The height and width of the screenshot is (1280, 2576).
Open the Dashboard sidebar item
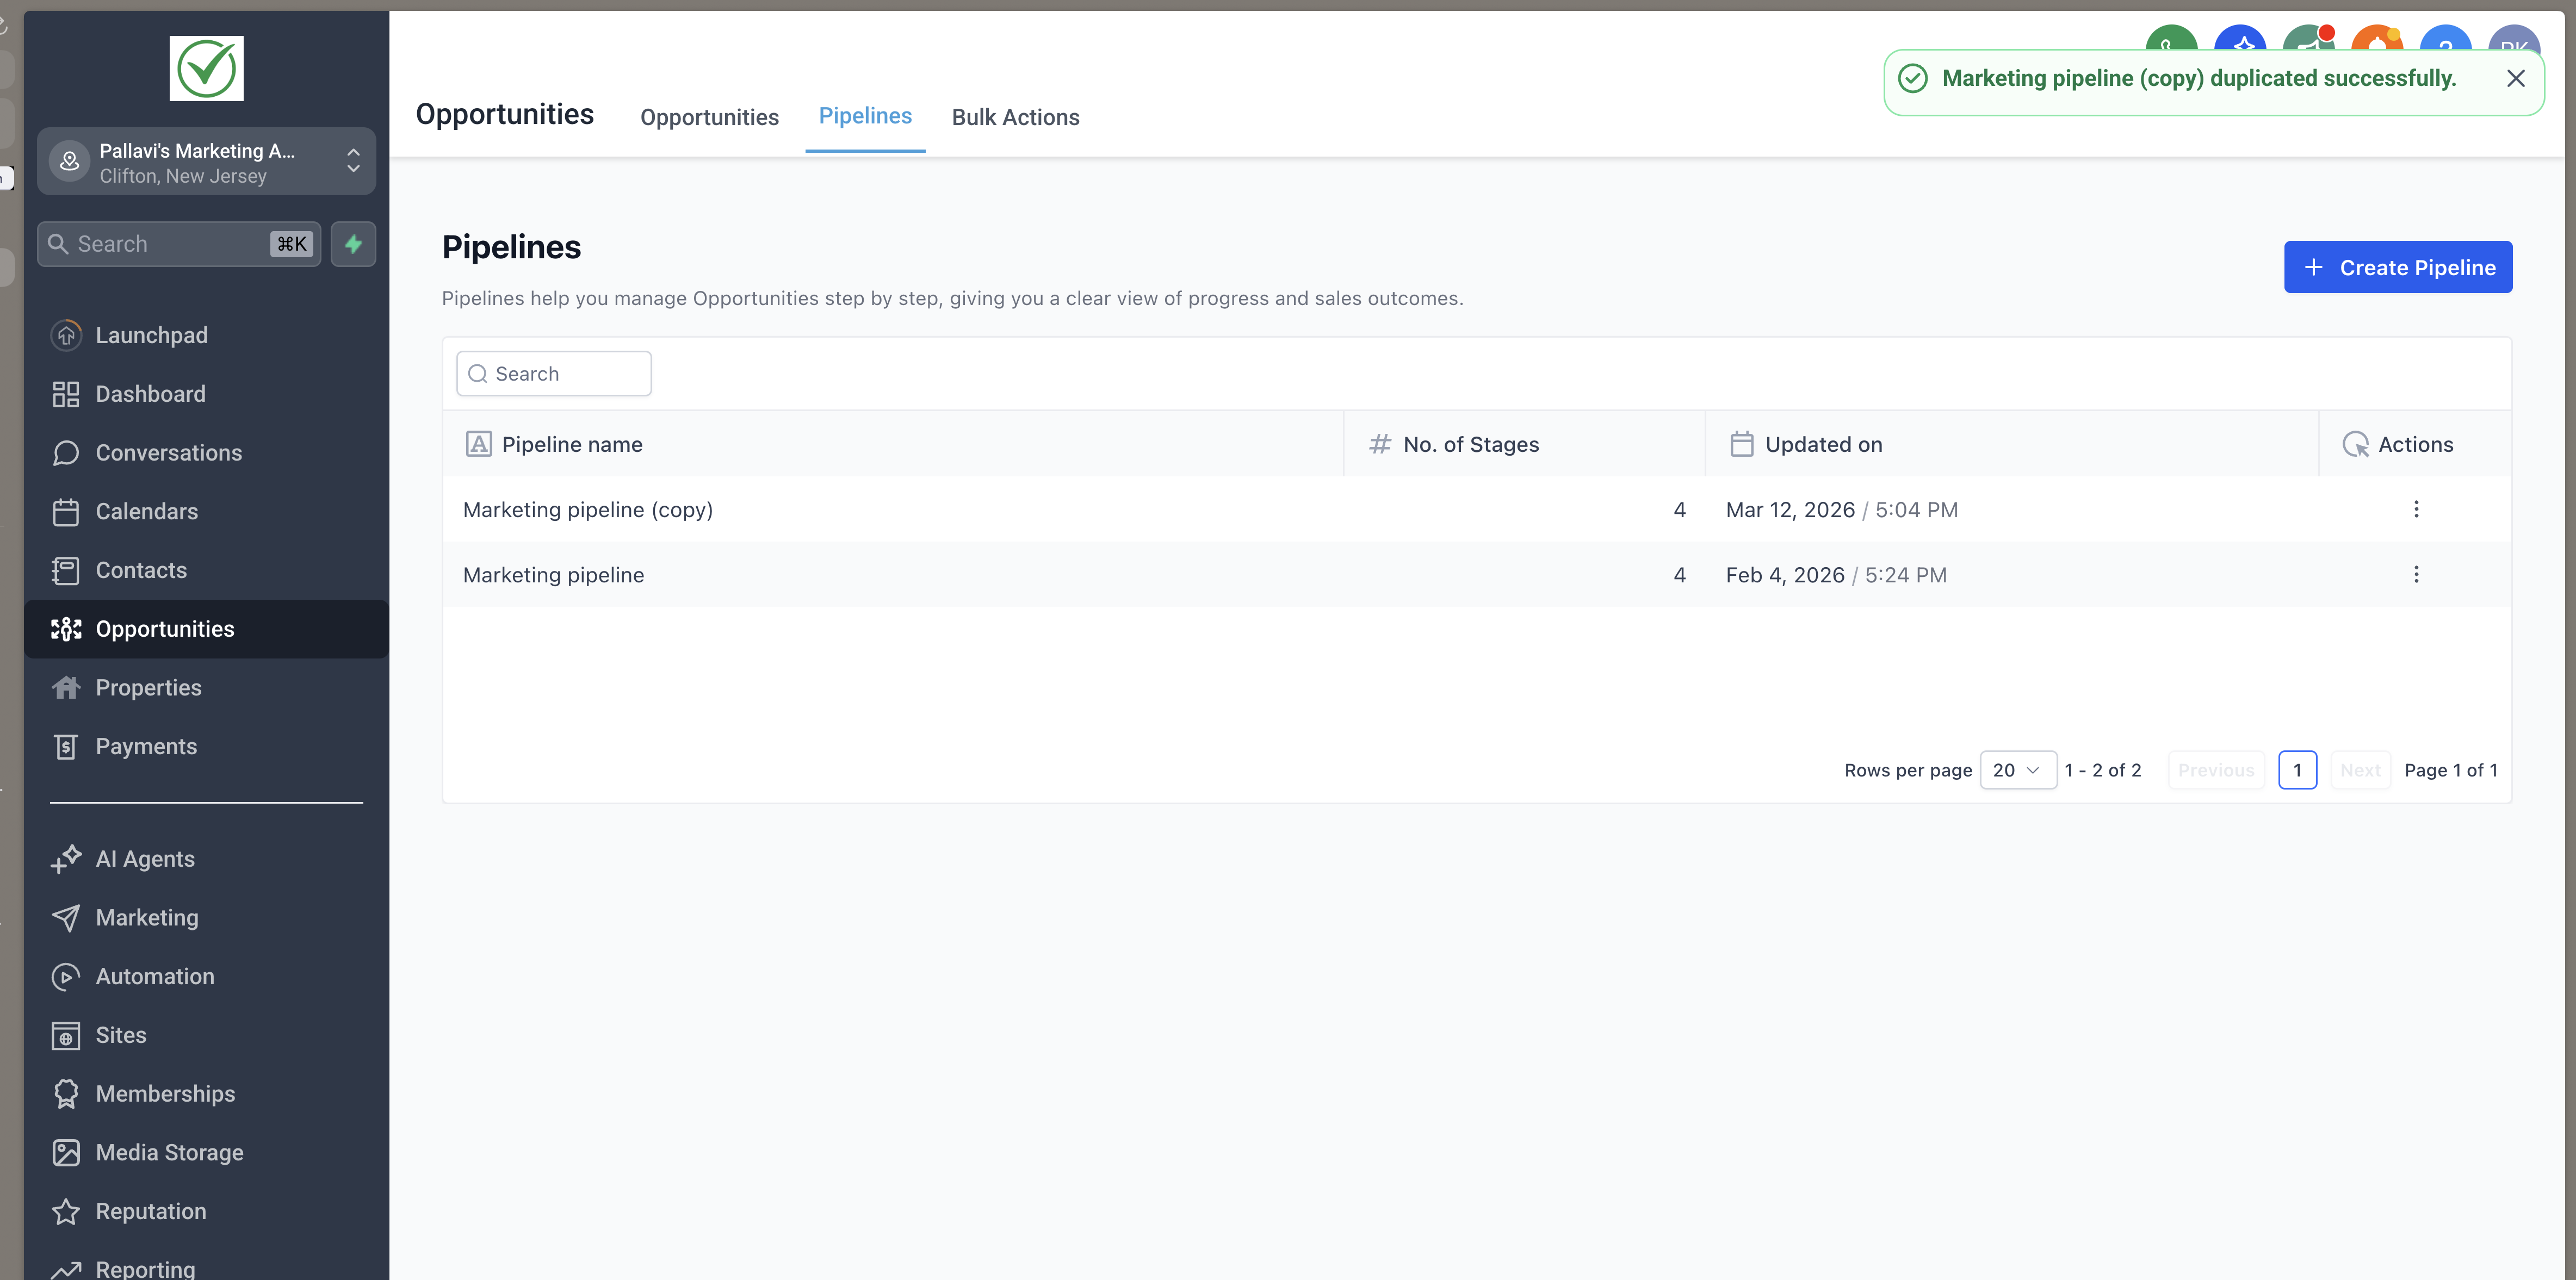tap(150, 394)
